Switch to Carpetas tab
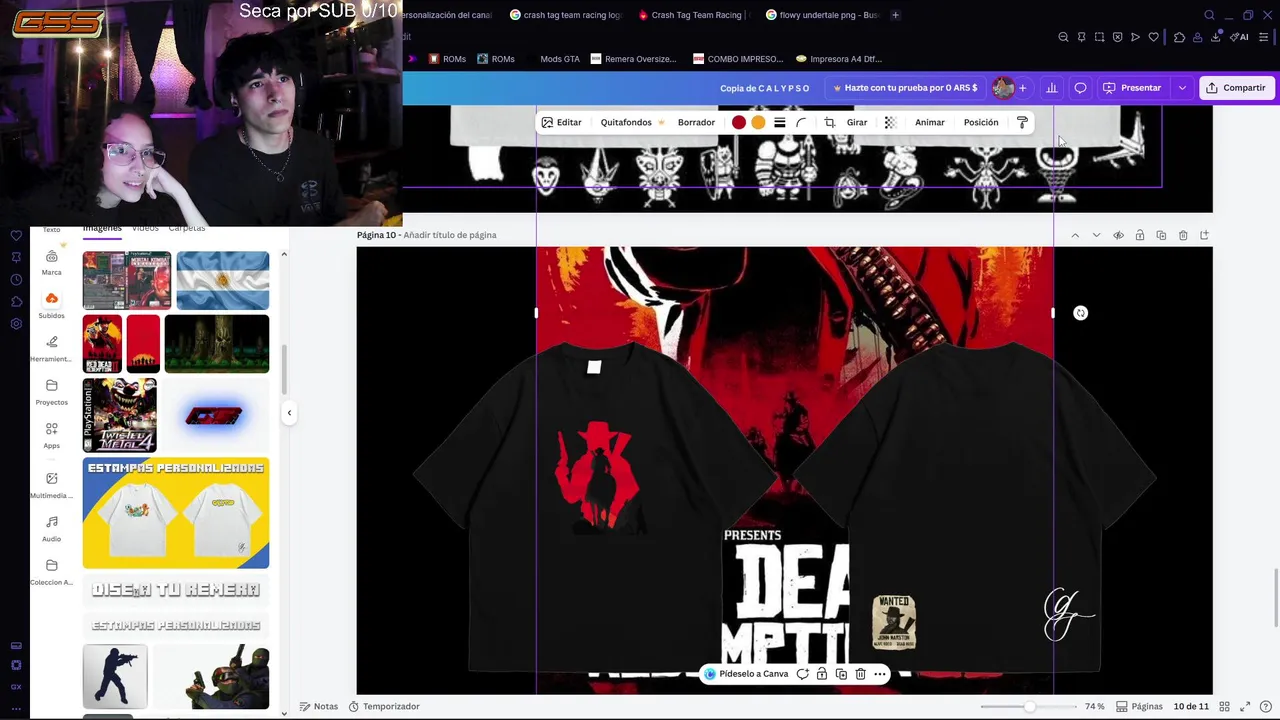Image resolution: width=1280 pixels, height=720 pixels. tap(187, 229)
